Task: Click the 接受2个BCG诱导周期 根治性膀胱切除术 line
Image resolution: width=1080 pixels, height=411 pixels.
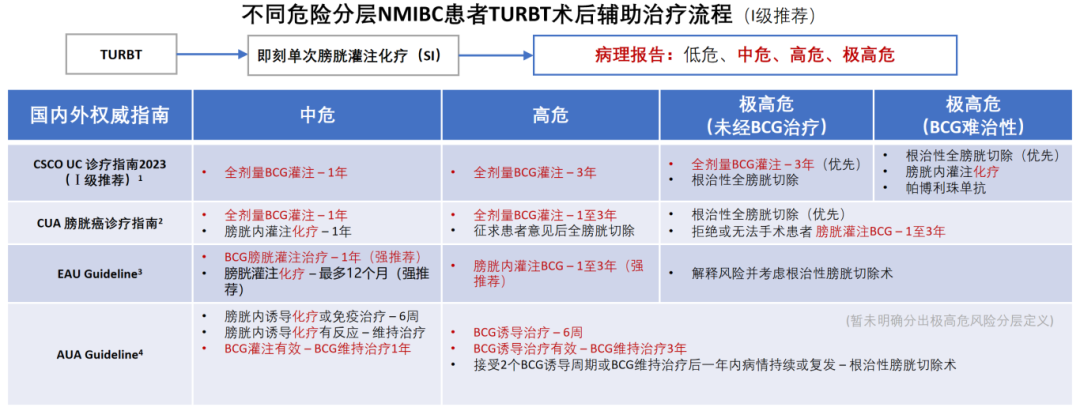Action: pos(715,365)
